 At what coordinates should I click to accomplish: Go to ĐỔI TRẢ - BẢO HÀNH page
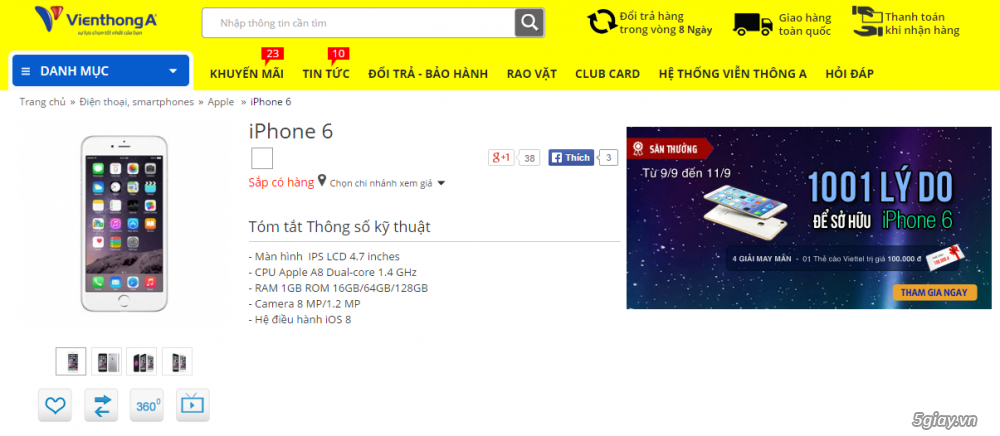[428, 74]
